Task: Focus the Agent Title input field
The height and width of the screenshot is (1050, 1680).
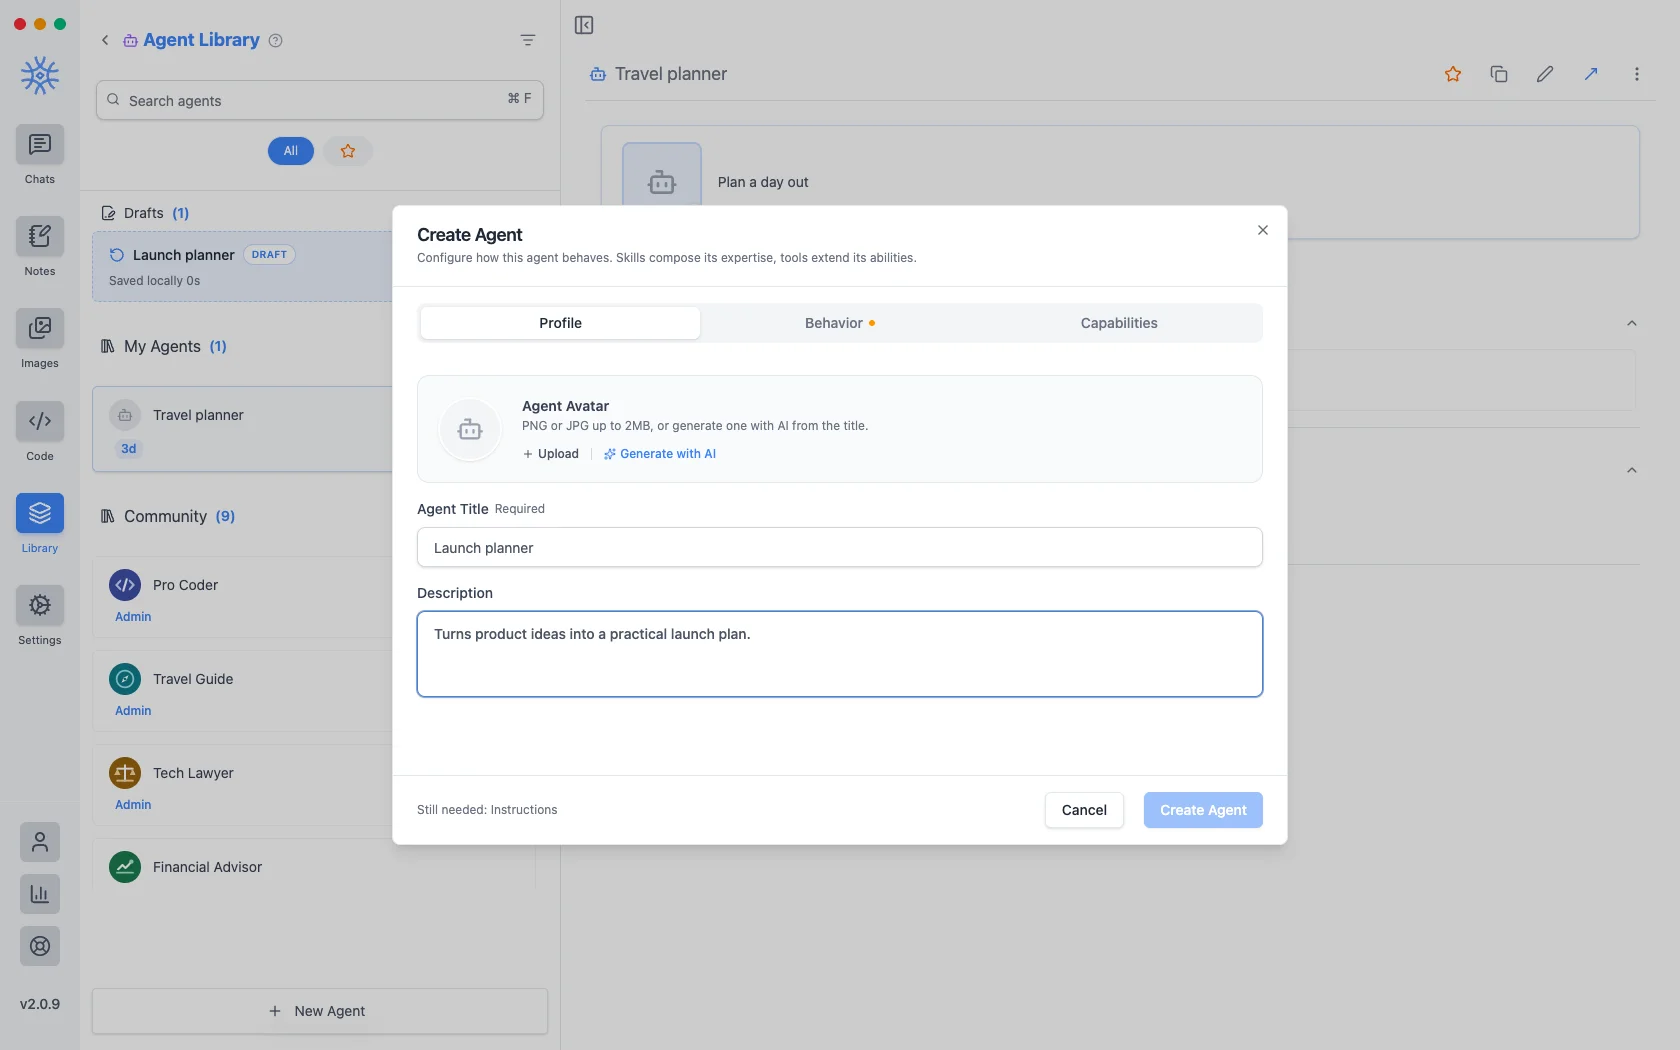Action: (x=840, y=547)
